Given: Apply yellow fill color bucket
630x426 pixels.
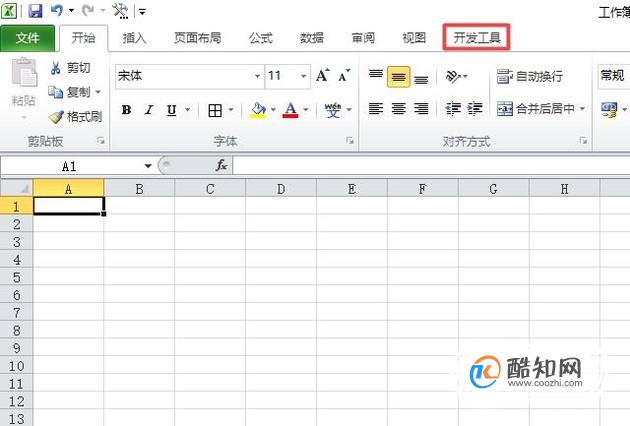Looking at the screenshot, I should click(x=258, y=110).
